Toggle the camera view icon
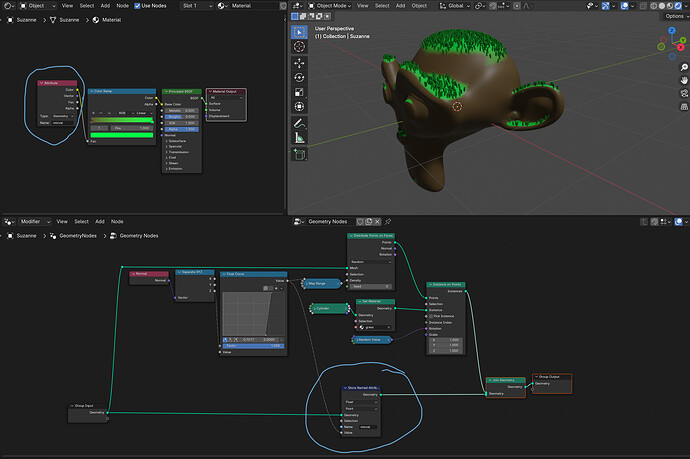 [x=684, y=93]
